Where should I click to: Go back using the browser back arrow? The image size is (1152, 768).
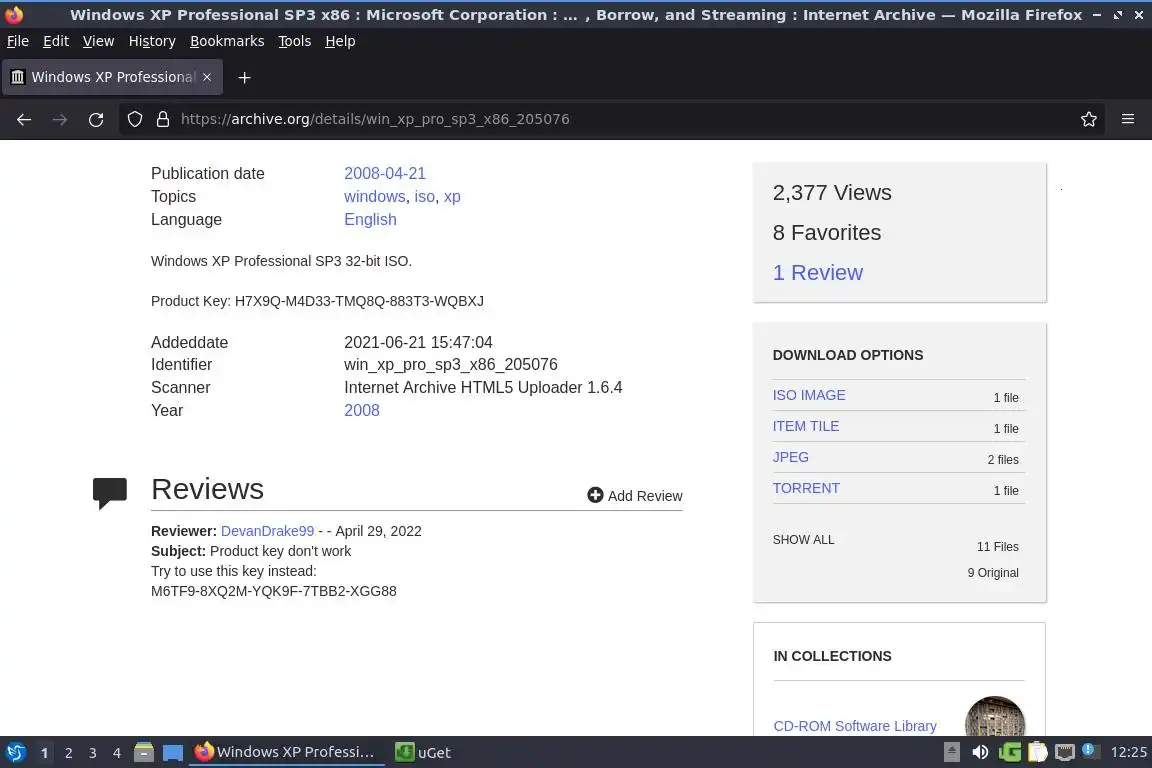pos(24,119)
